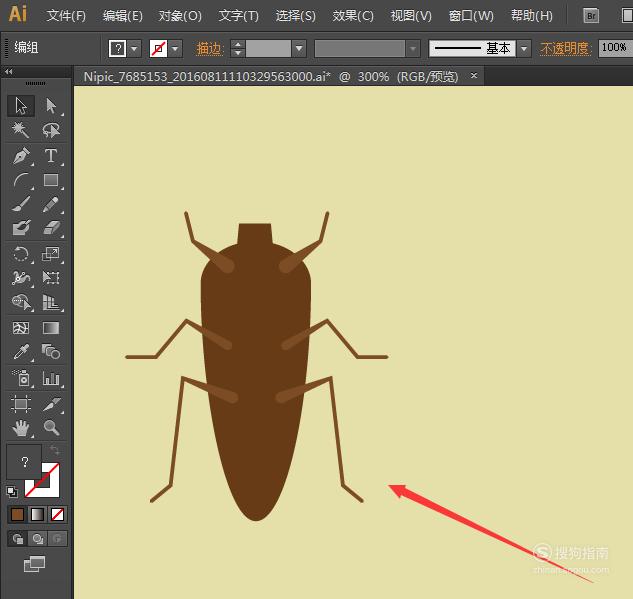
Task: Open the 窗口(W) menu
Action: click(x=471, y=16)
